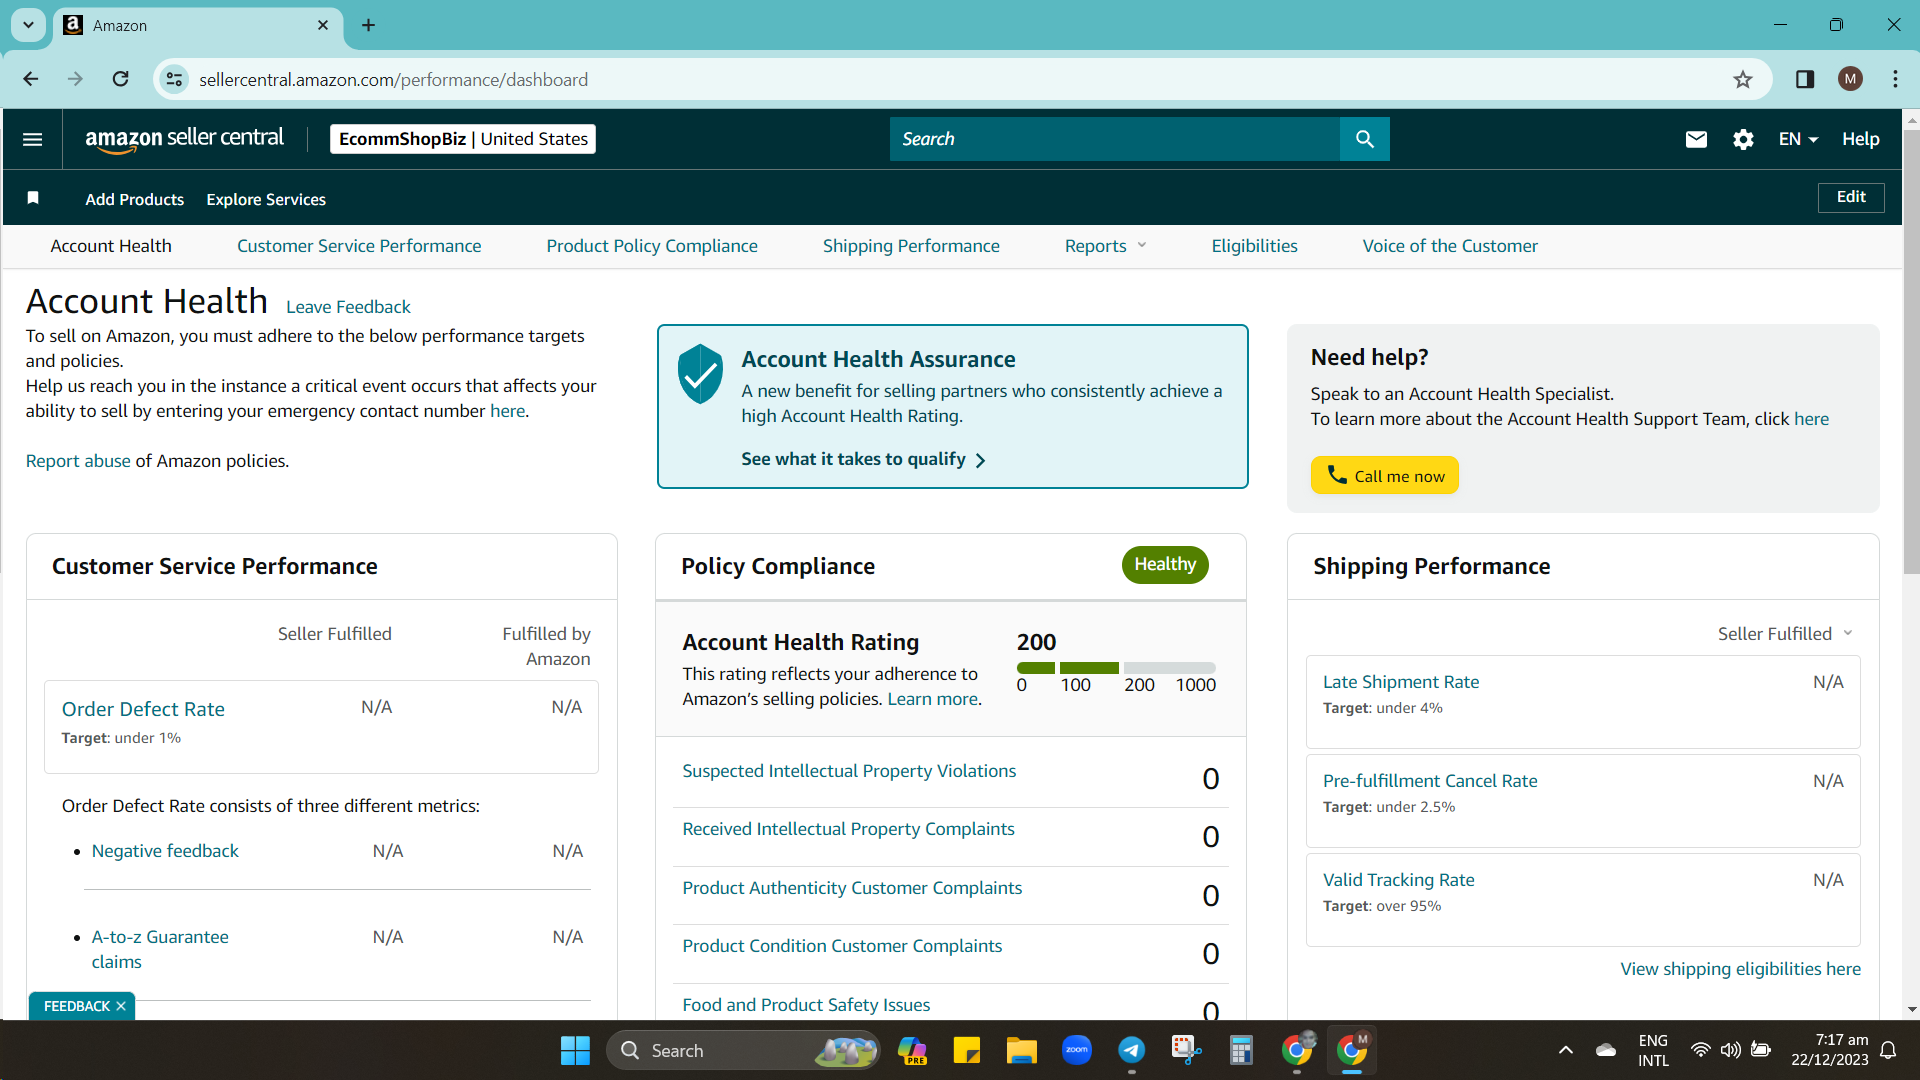Open Snipping Tool from the taskbar

tap(1186, 1050)
